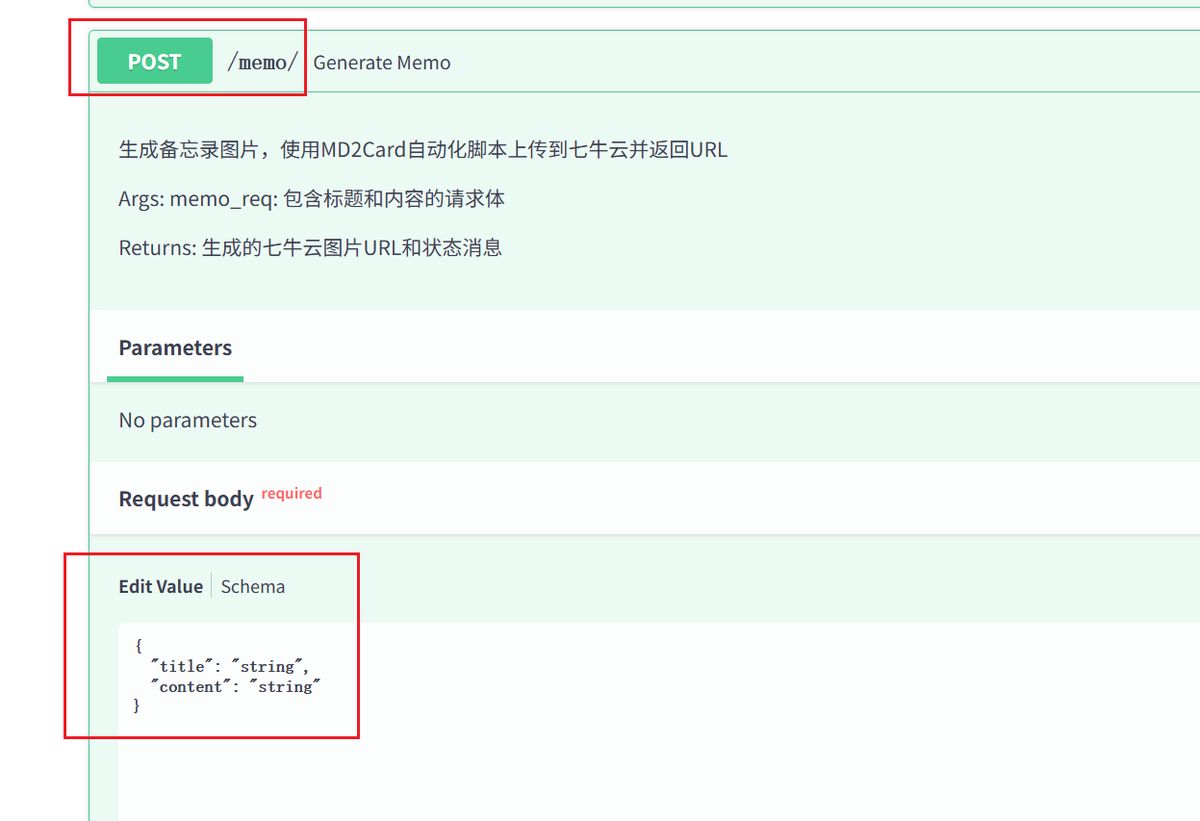
Task: Click the Args memo_req description line
Action: point(311,199)
